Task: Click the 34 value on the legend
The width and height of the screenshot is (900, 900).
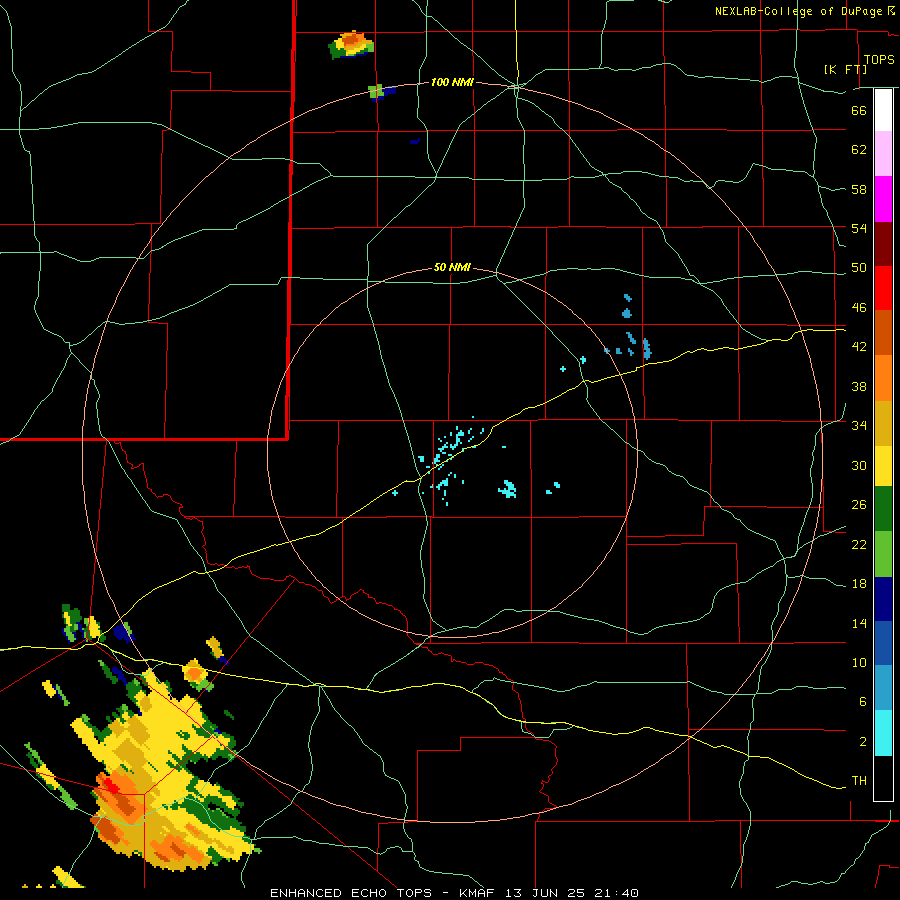Action: coord(859,426)
